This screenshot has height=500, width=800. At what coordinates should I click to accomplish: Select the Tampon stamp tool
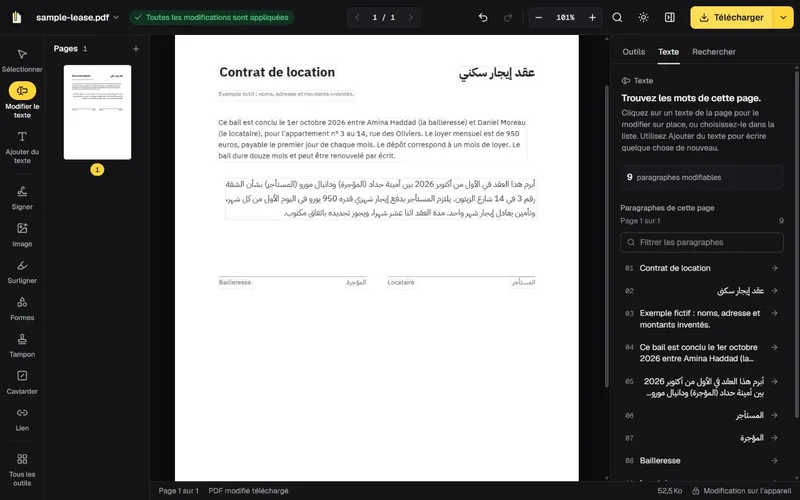coord(22,345)
